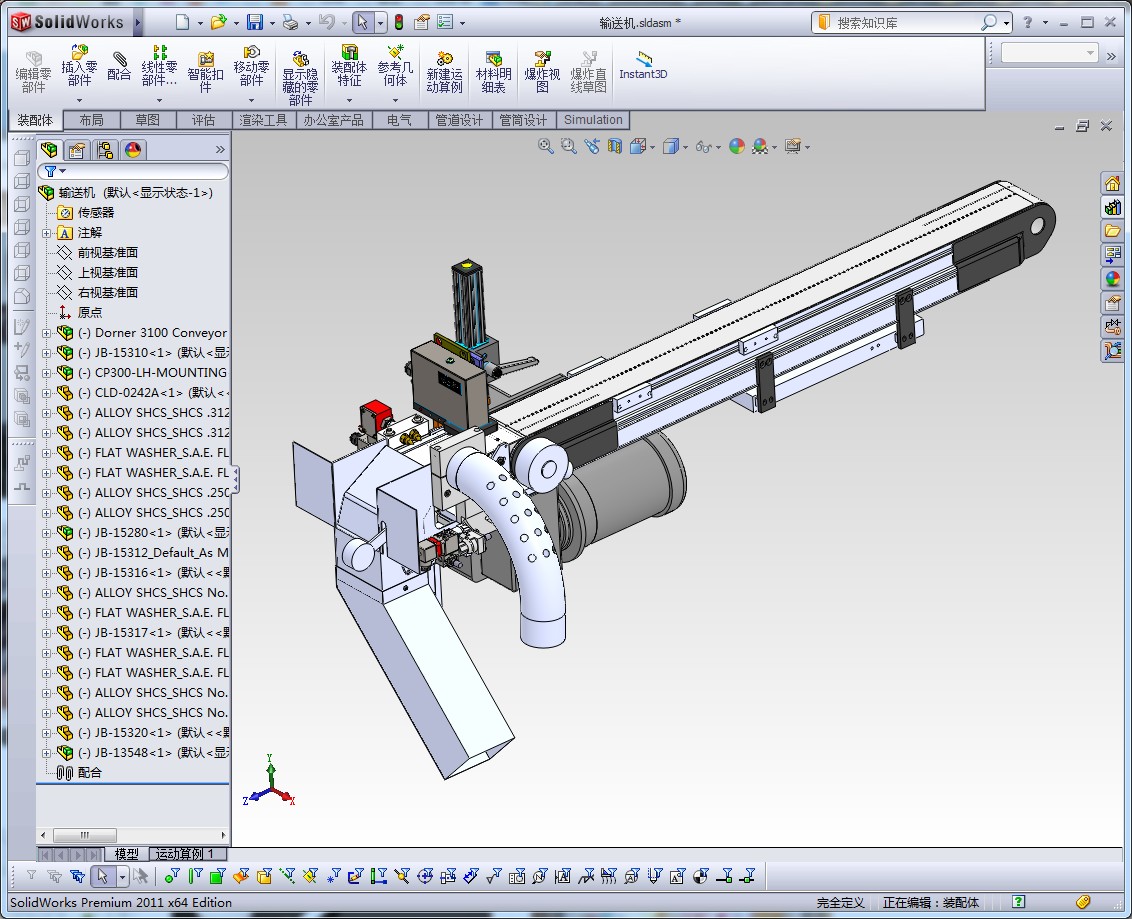The width and height of the screenshot is (1132, 919).
Task: Toggle the Filter Surface Bodies orange filter
Action: point(240,876)
